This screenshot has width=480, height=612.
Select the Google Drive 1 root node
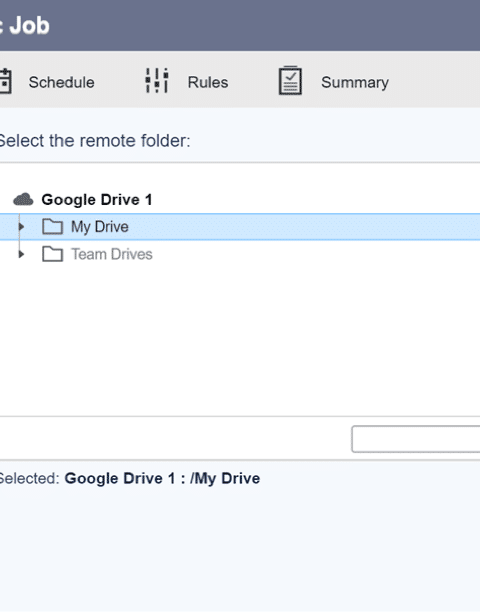(97, 200)
